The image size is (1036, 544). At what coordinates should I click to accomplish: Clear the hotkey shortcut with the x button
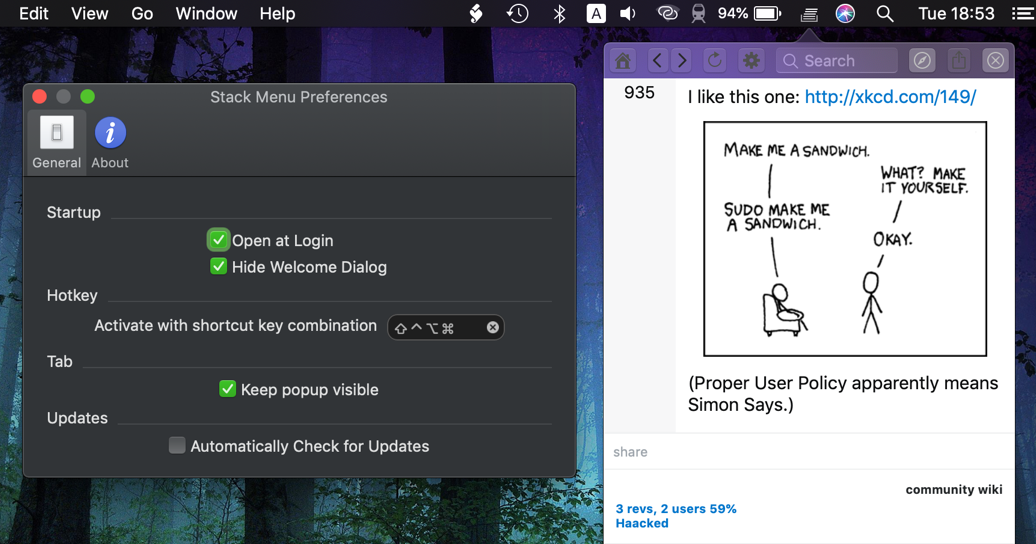493,327
